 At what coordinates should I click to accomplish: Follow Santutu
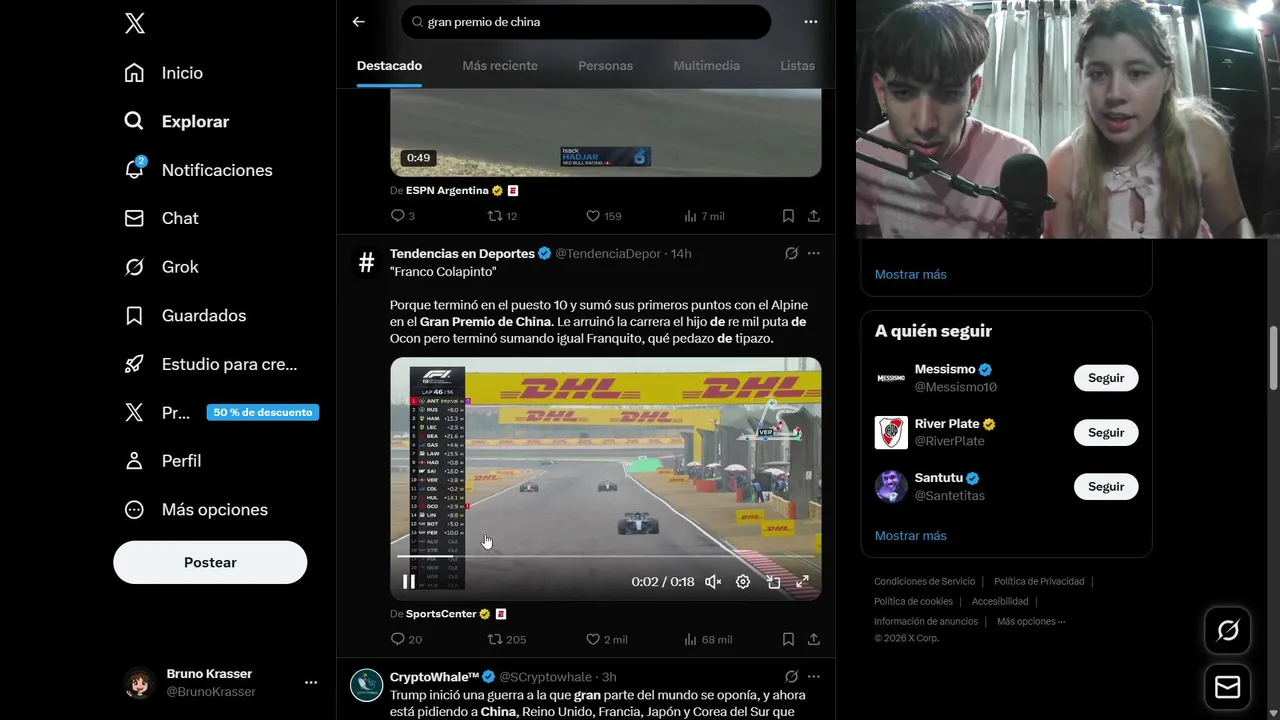coord(1106,487)
